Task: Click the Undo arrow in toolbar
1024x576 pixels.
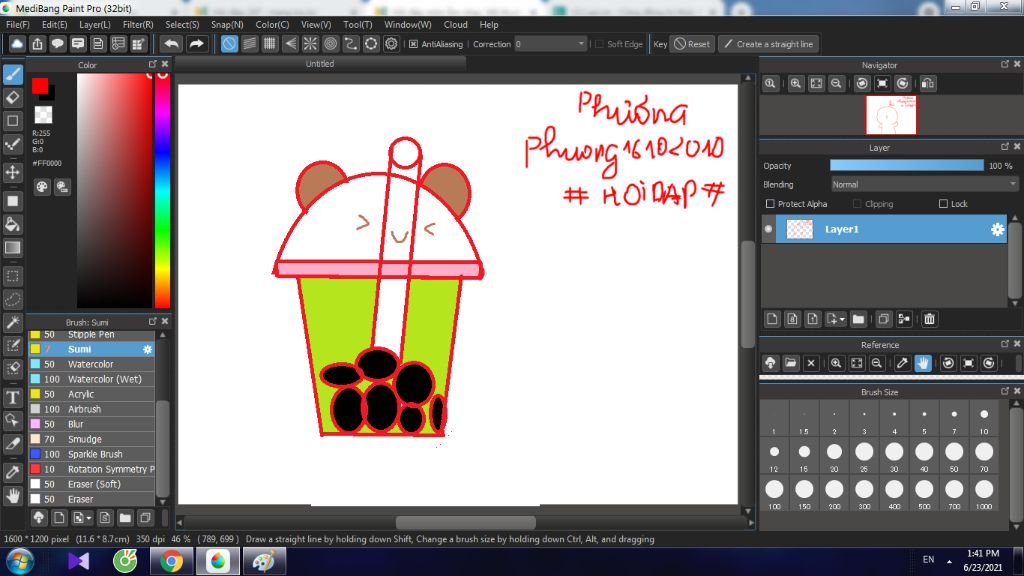Action: coord(172,44)
